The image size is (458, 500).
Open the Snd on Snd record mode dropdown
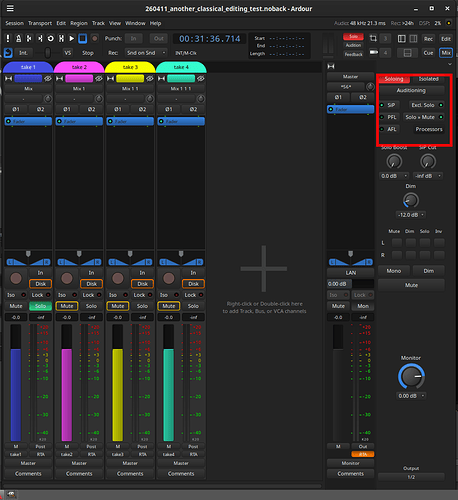[x=146, y=53]
